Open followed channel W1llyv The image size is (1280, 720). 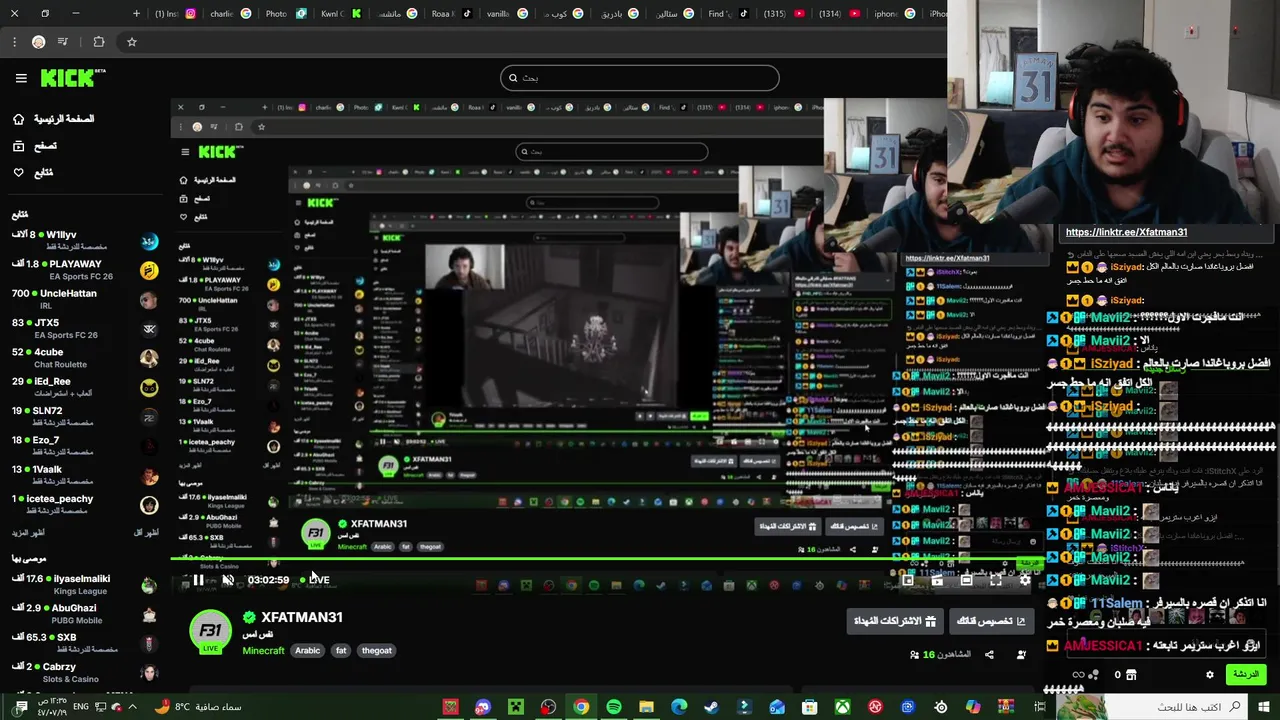[85, 240]
